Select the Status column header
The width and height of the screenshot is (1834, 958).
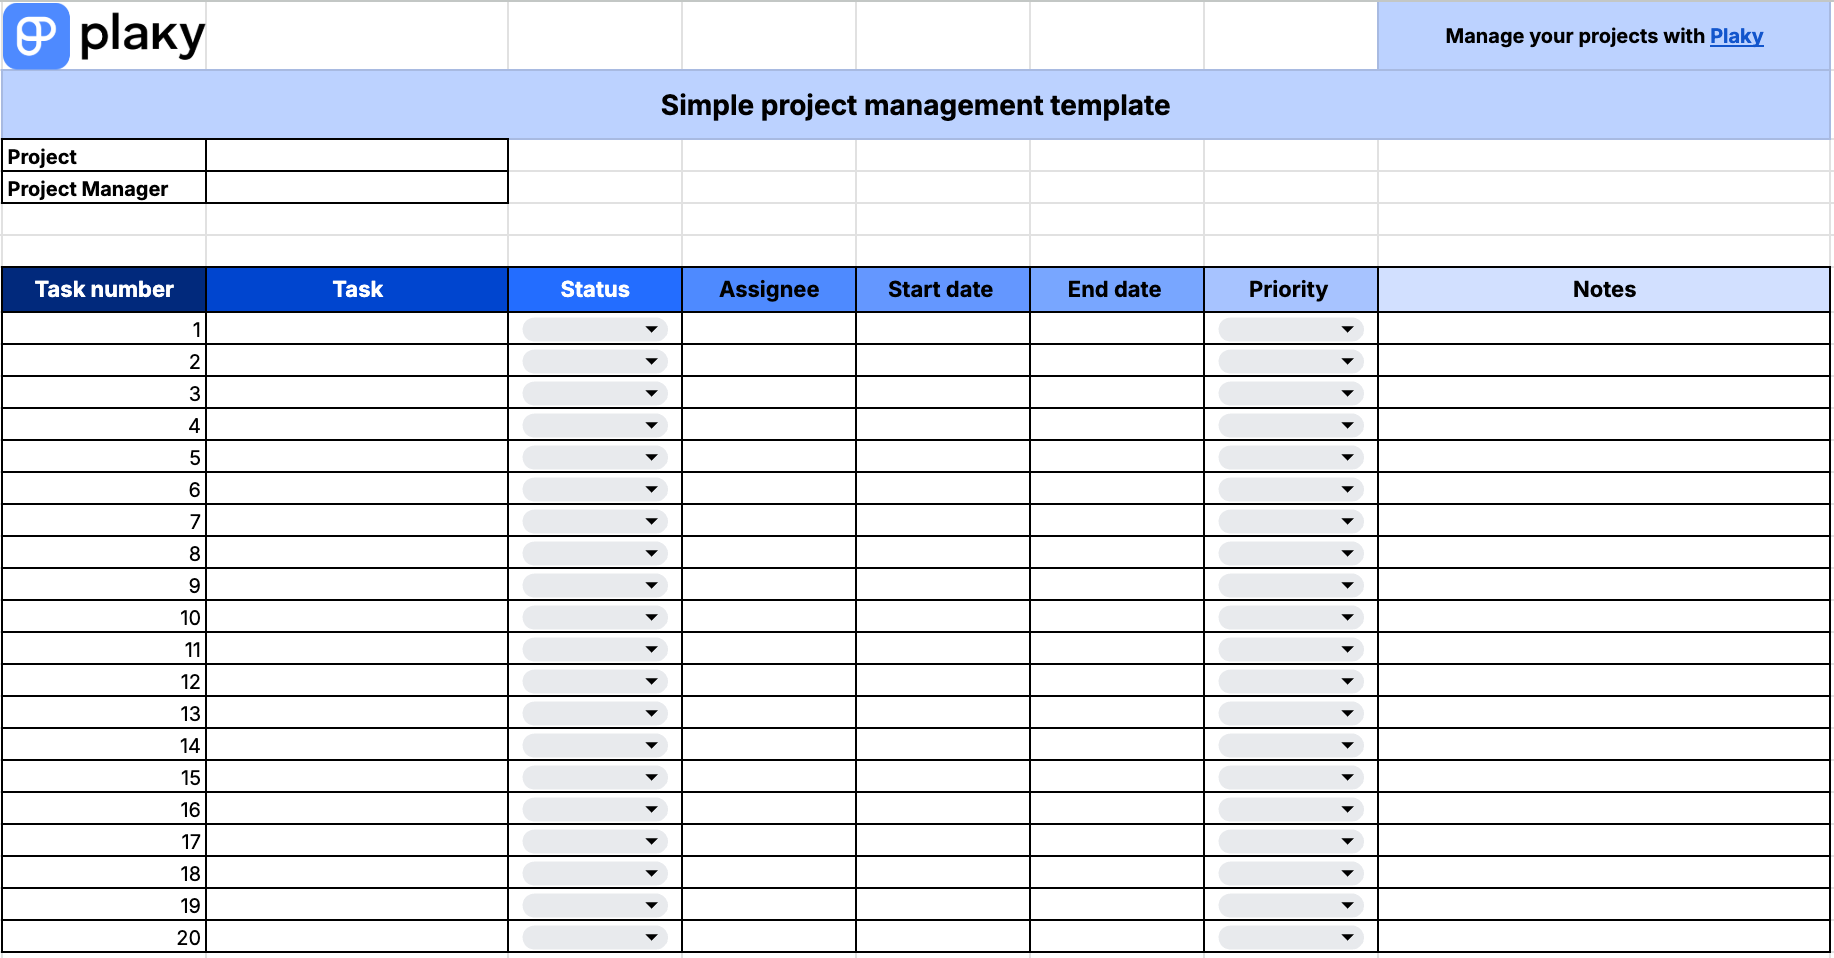[594, 289]
